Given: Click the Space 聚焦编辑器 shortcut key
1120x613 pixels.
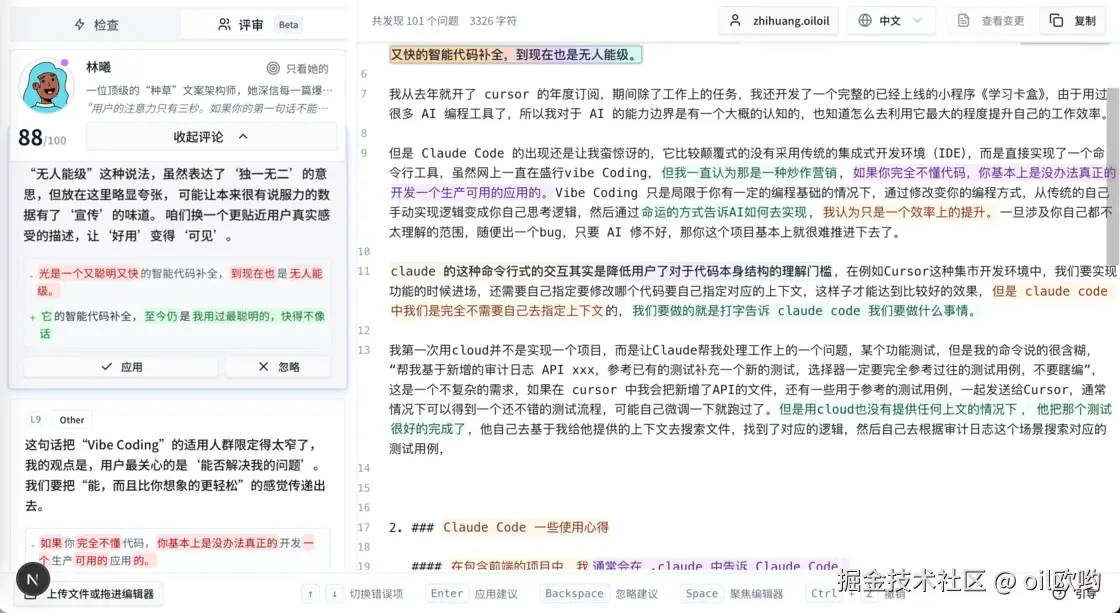Looking at the screenshot, I should pyautogui.click(x=701, y=594).
